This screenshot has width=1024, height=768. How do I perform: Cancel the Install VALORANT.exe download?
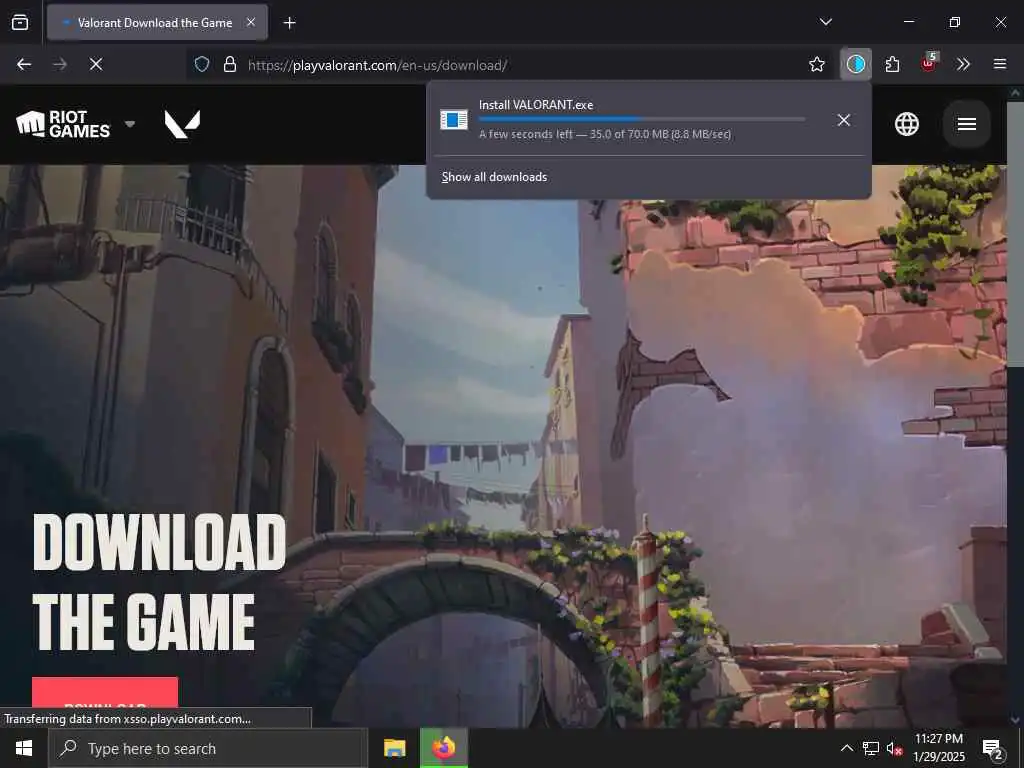coord(844,120)
